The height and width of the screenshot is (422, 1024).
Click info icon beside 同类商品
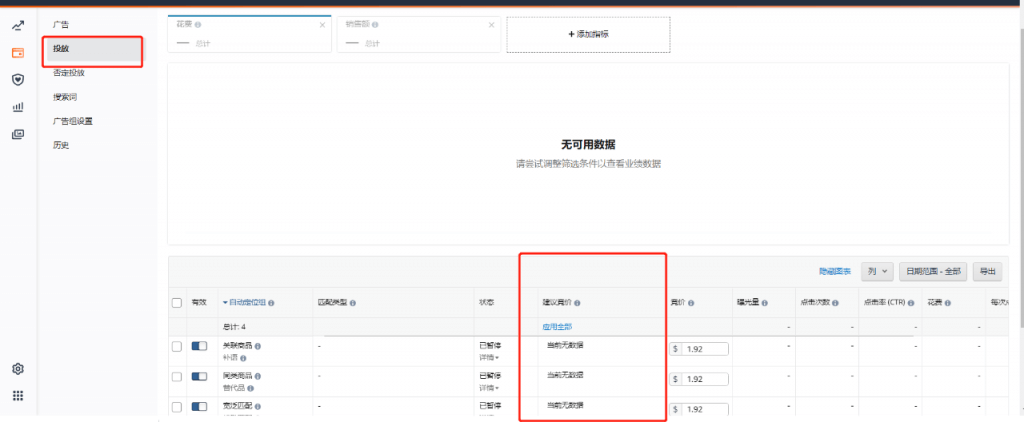click(258, 376)
